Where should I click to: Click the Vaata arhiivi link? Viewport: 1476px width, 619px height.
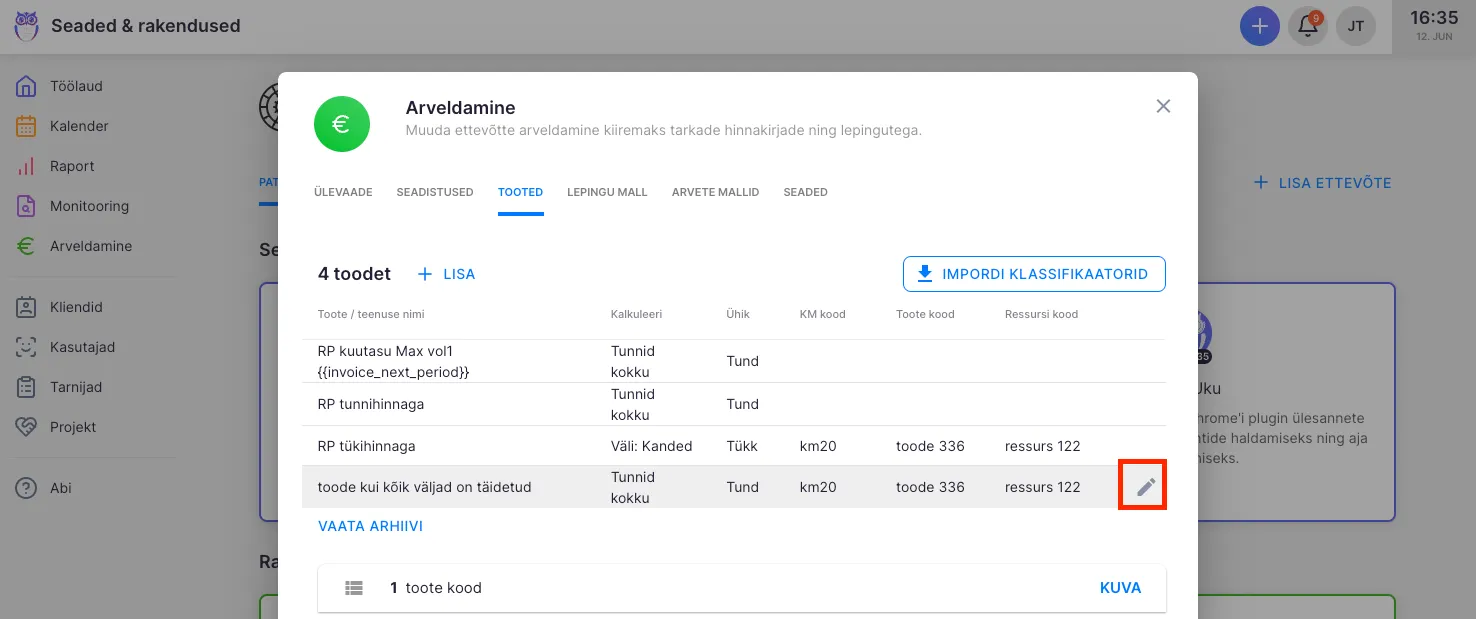tap(370, 526)
